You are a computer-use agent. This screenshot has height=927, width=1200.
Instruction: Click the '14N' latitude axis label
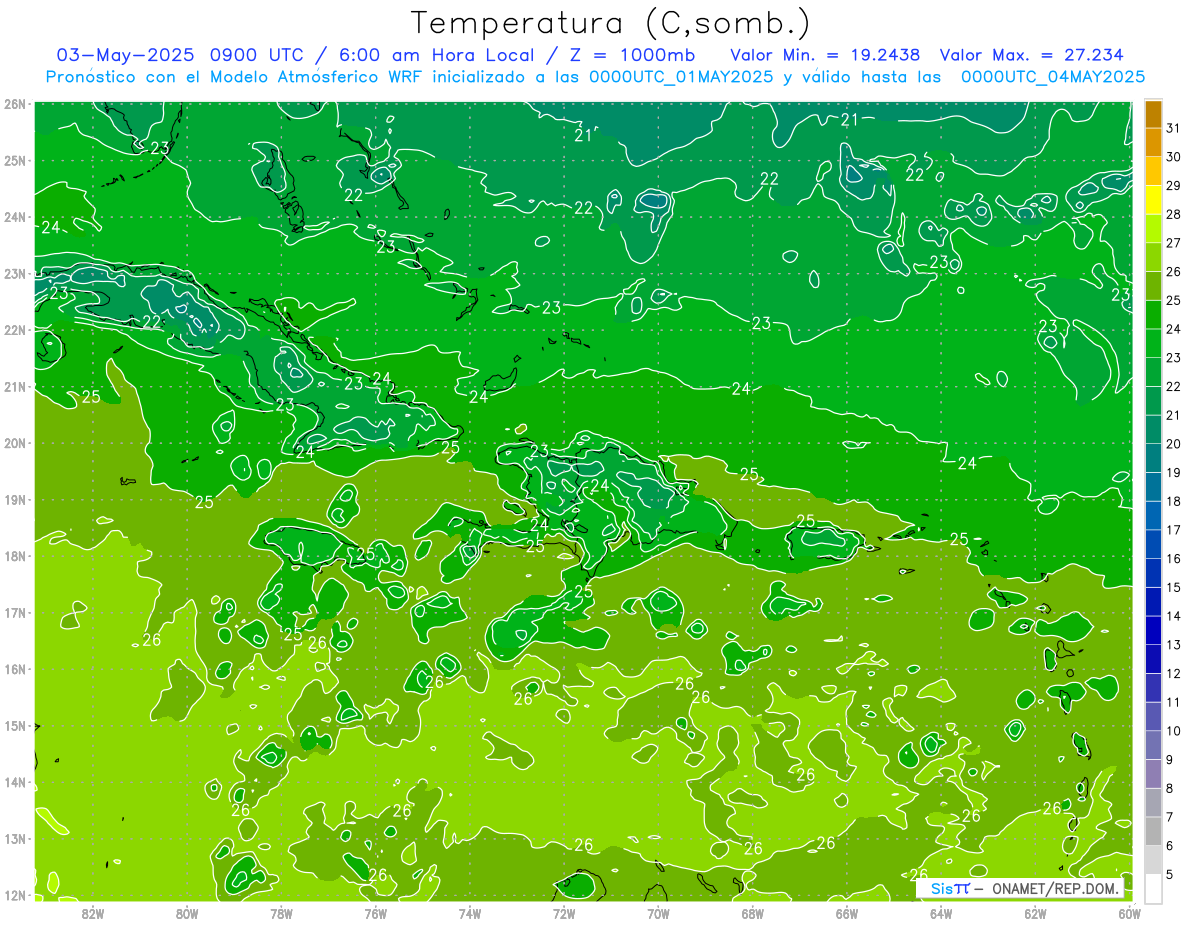[x=15, y=782]
